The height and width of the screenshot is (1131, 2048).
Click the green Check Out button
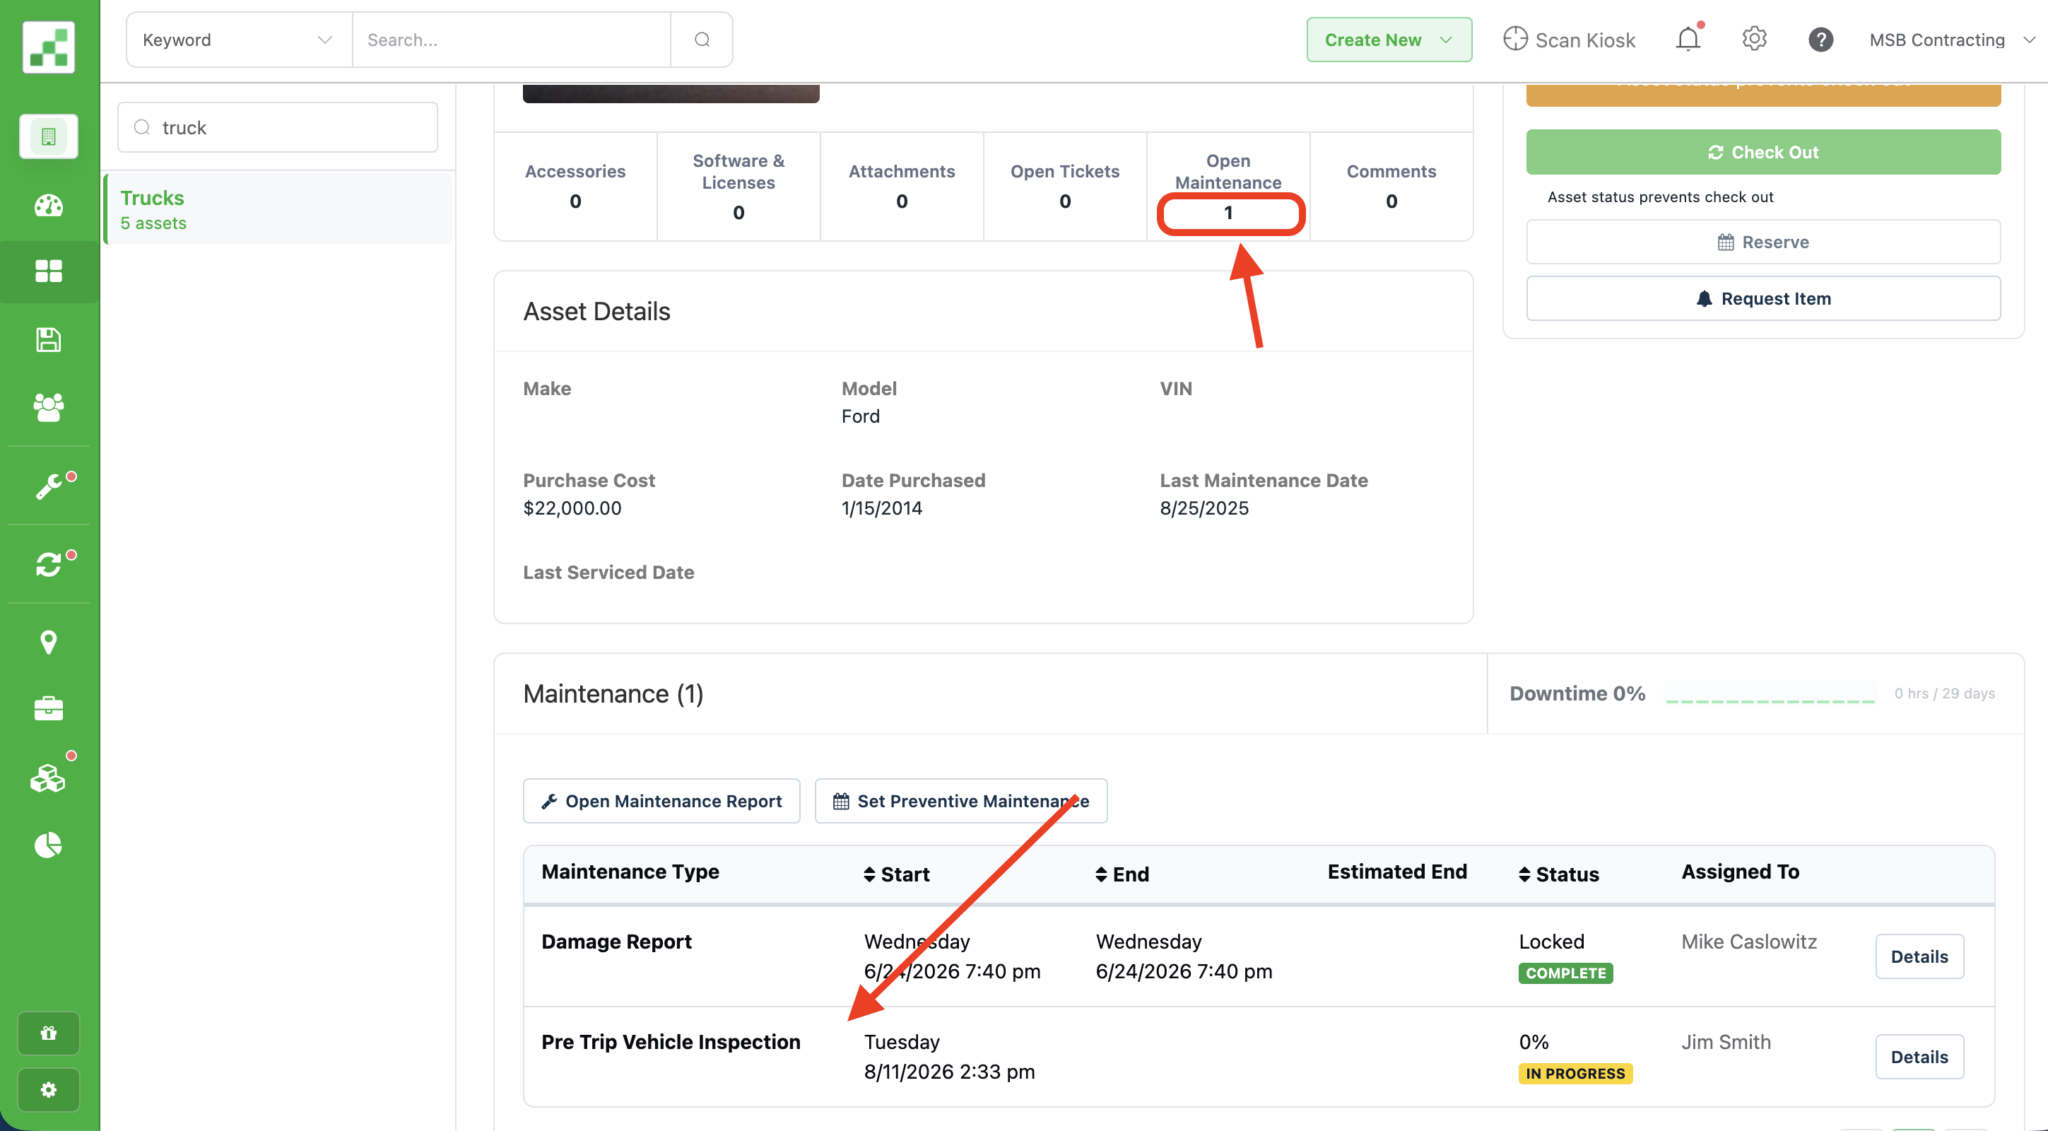(x=1763, y=152)
